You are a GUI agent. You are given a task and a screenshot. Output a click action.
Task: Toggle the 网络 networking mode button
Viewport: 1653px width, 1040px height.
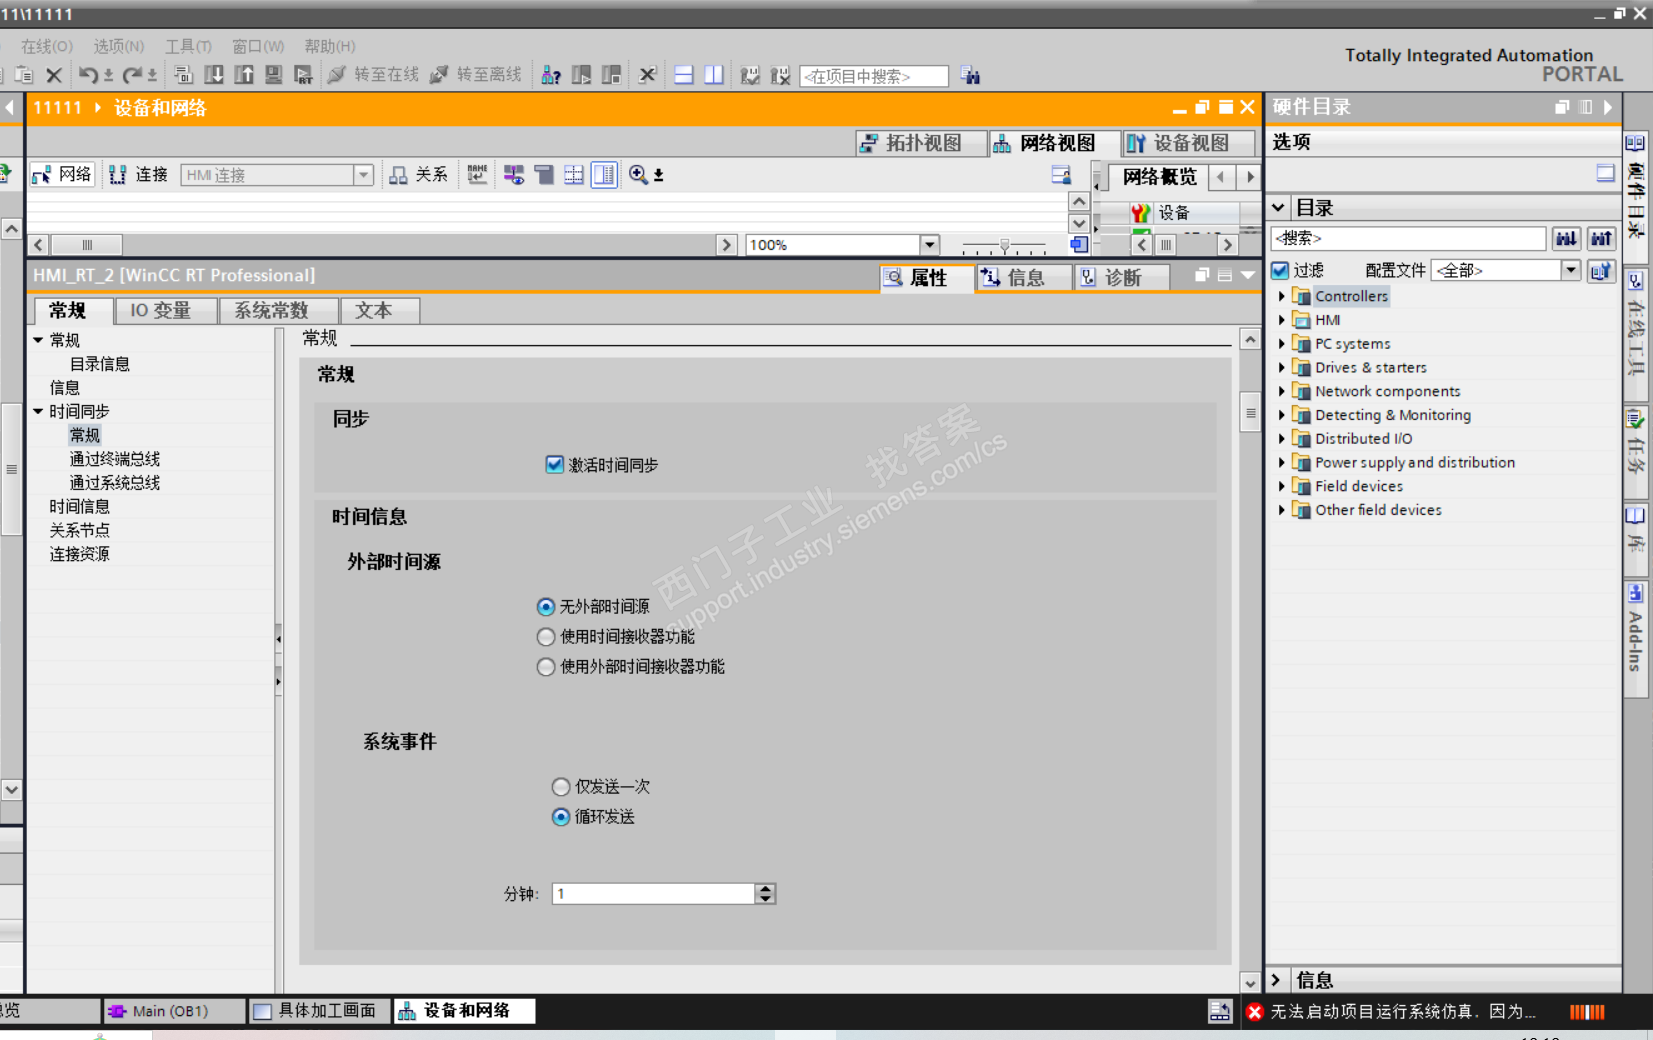pos(62,175)
